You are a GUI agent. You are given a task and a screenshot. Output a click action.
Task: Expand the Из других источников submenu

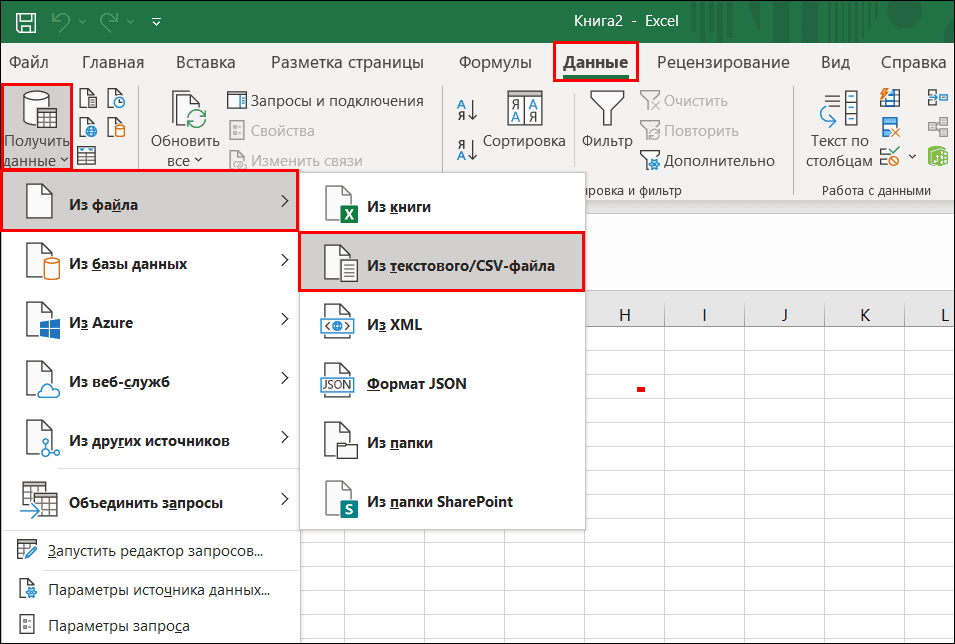tap(150, 438)
